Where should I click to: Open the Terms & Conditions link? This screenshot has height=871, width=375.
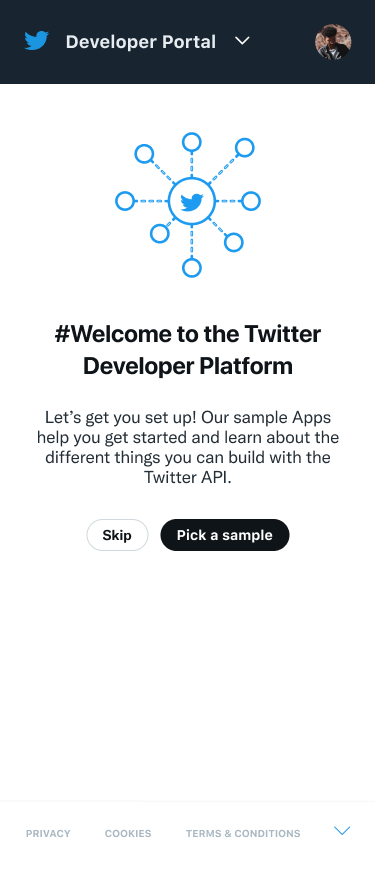pyautogui.click(x=243, y=833)
